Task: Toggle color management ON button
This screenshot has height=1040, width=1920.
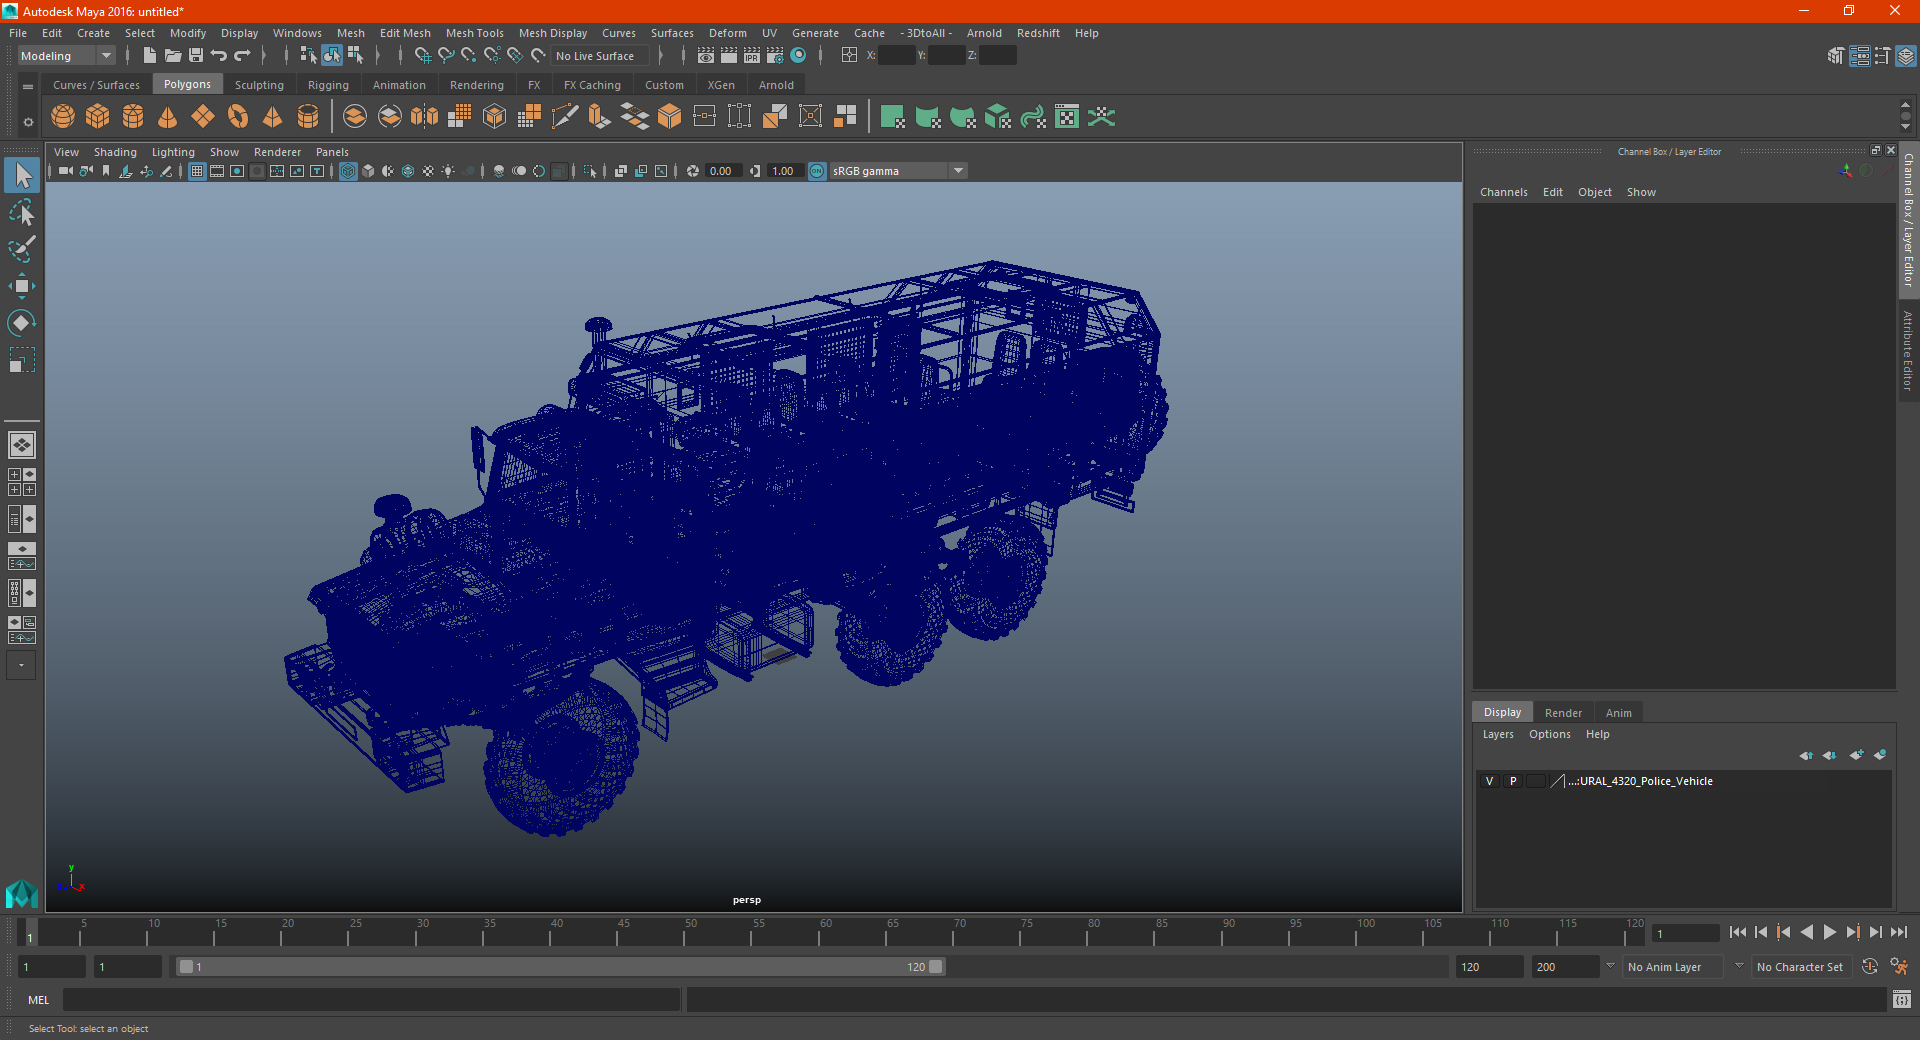Action: pos(817,171)
